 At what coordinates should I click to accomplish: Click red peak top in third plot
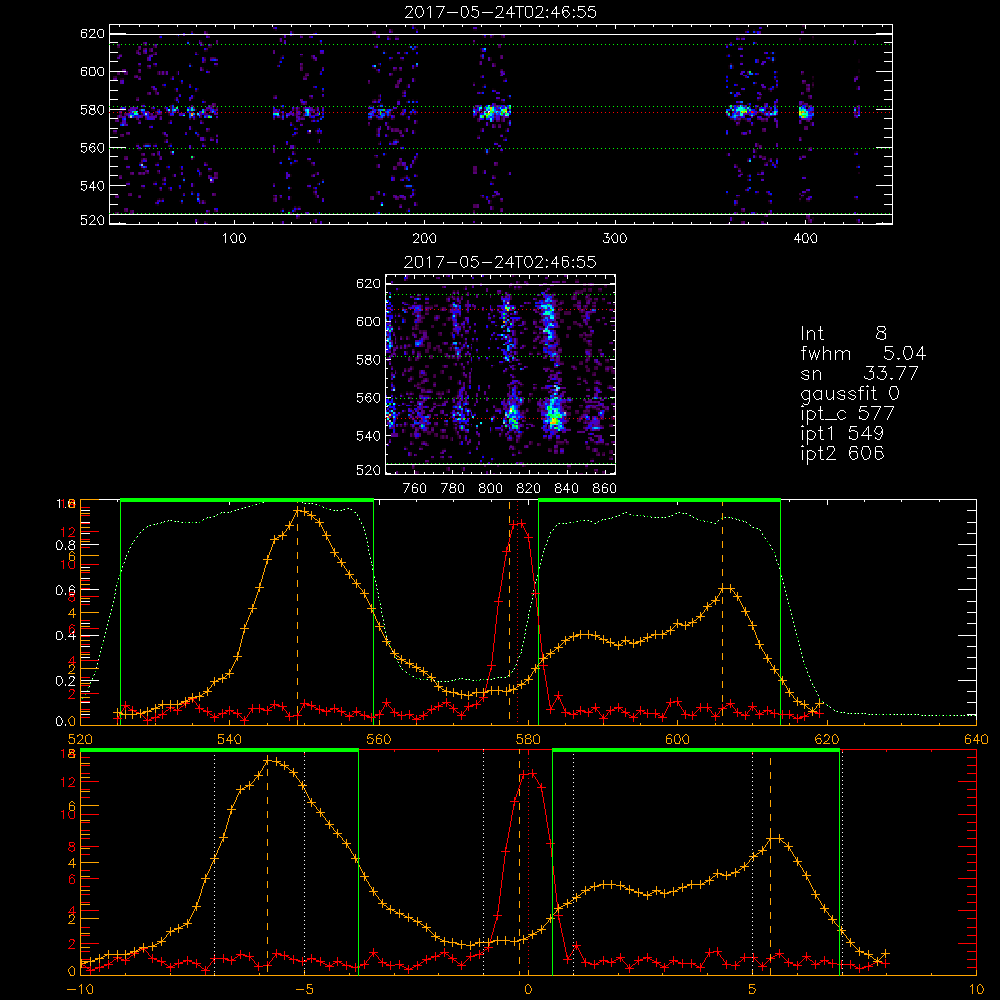518,523
